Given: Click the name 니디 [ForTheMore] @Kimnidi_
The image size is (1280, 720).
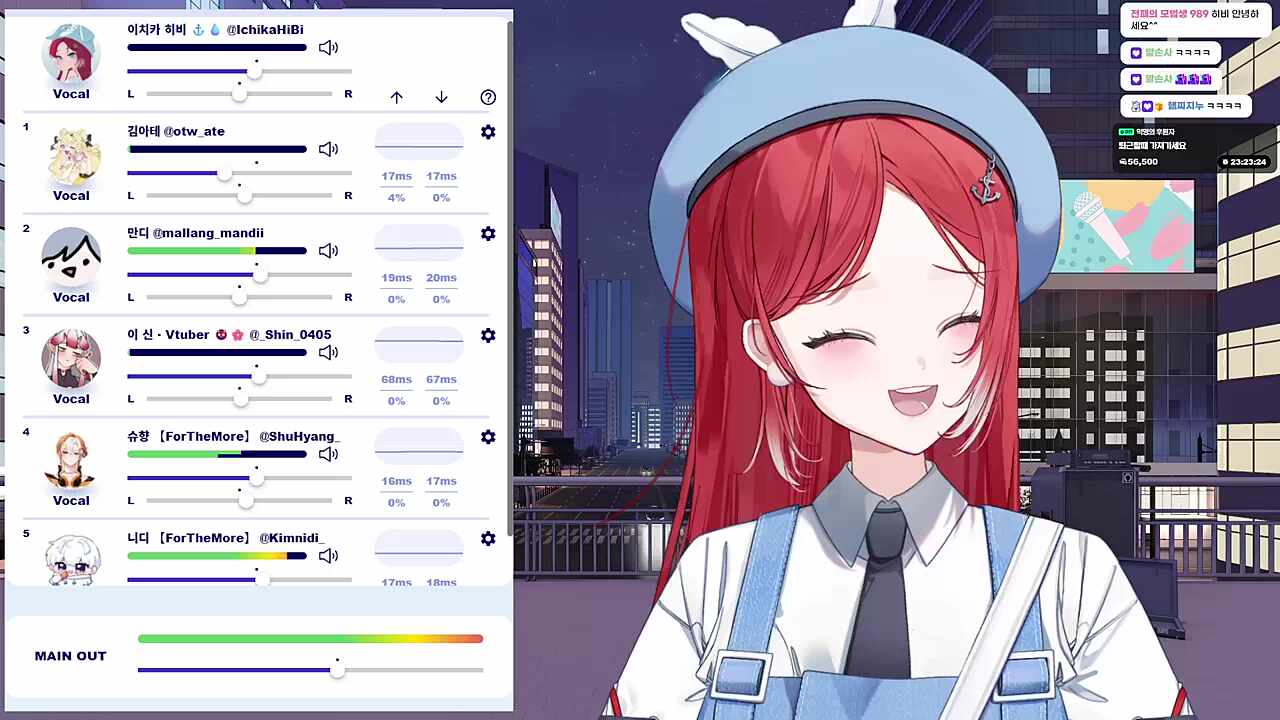Looking at the screenshot, I should [x=226, y=538].
